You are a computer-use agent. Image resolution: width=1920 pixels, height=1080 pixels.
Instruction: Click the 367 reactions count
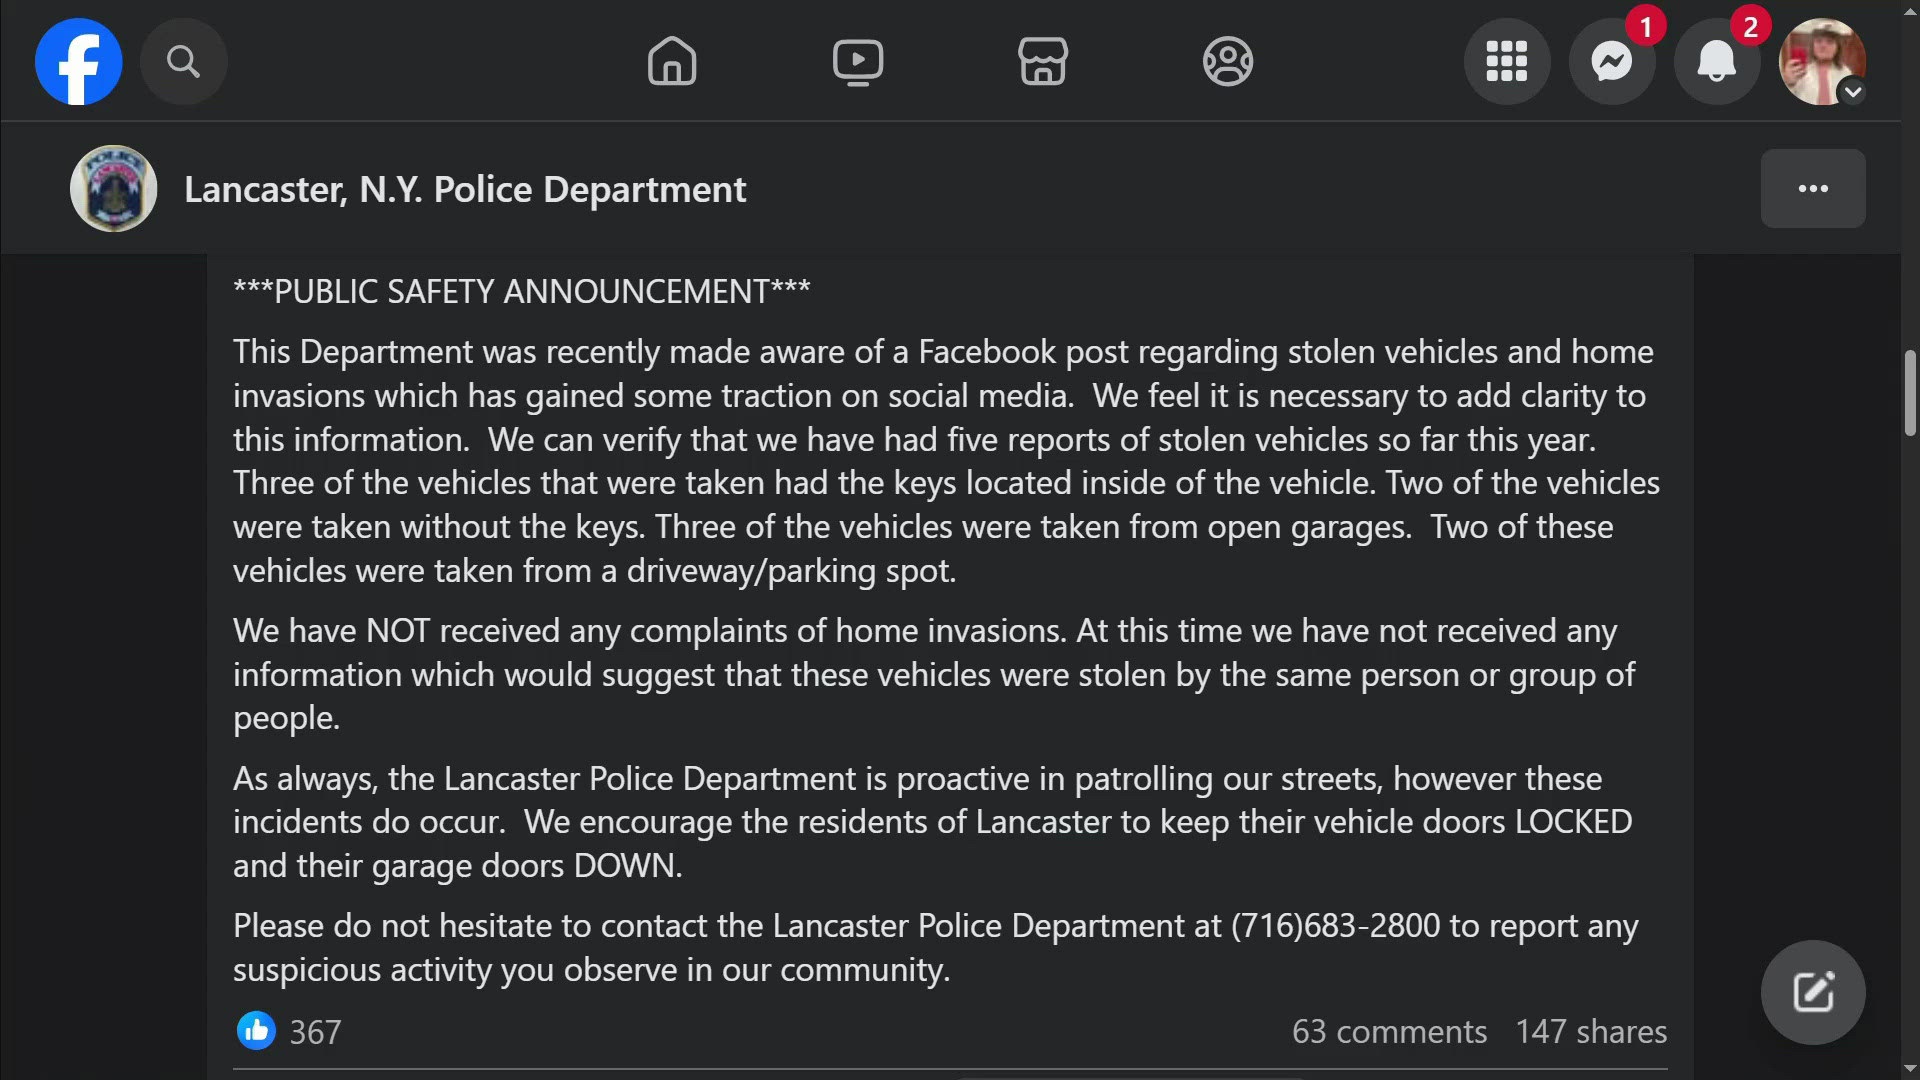coord(314,1031)
